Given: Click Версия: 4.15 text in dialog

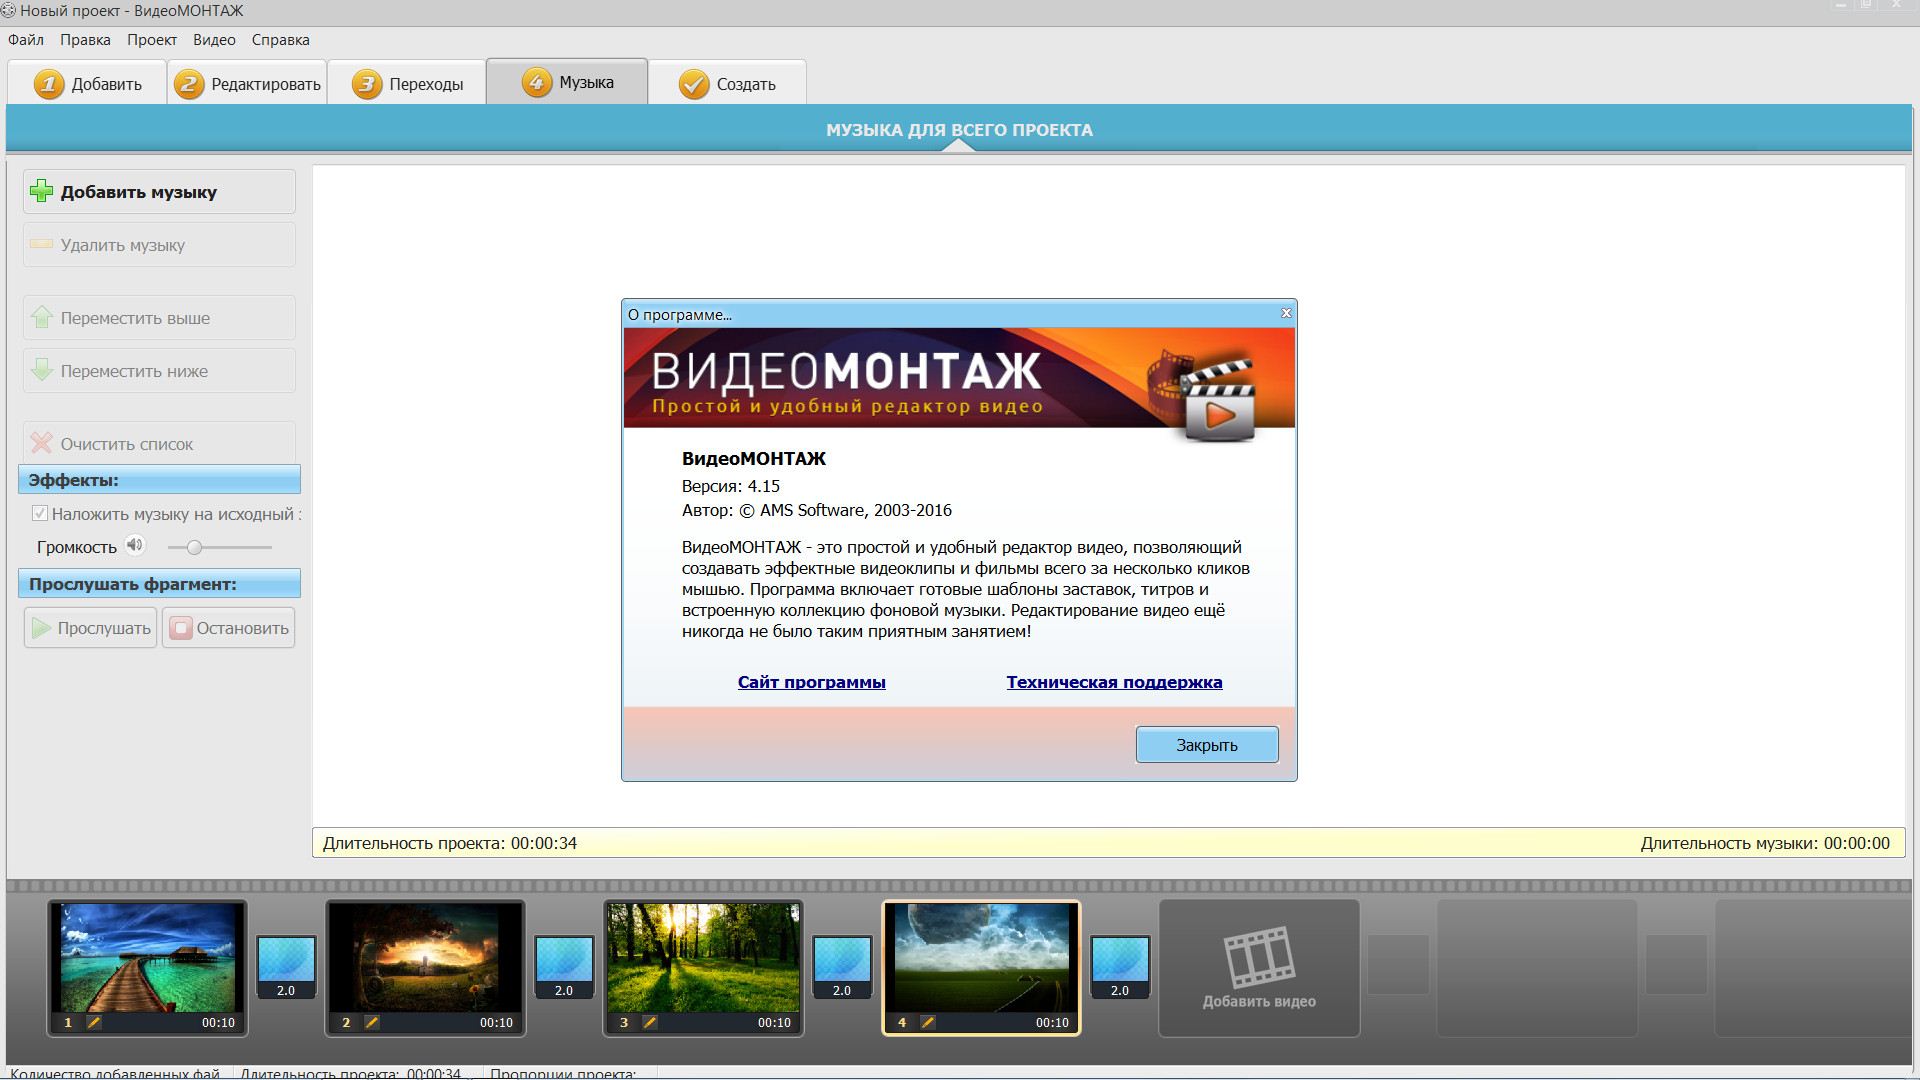Looking at the screenshot, I should [731, 486].
